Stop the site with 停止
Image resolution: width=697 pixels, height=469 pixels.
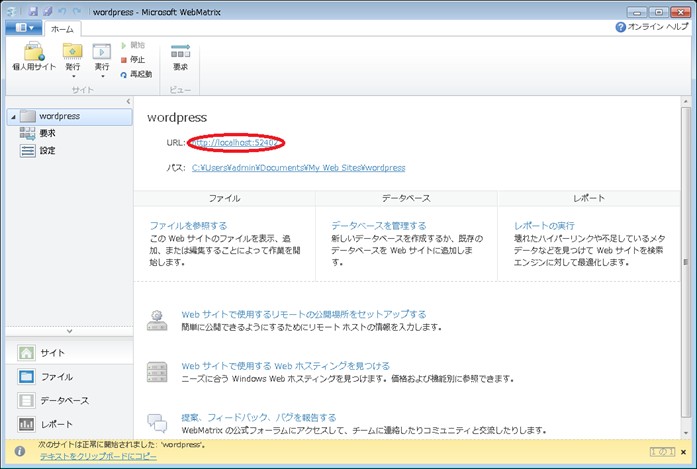(x=133, y=60)
